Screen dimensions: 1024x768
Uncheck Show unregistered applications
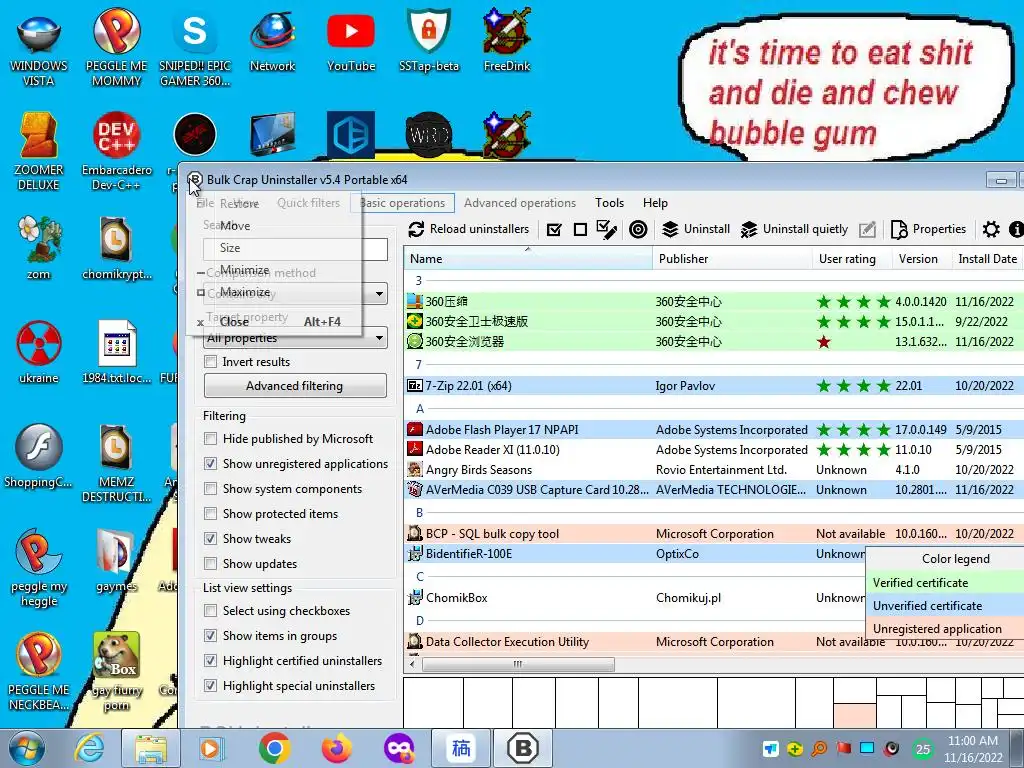[210, 464]
